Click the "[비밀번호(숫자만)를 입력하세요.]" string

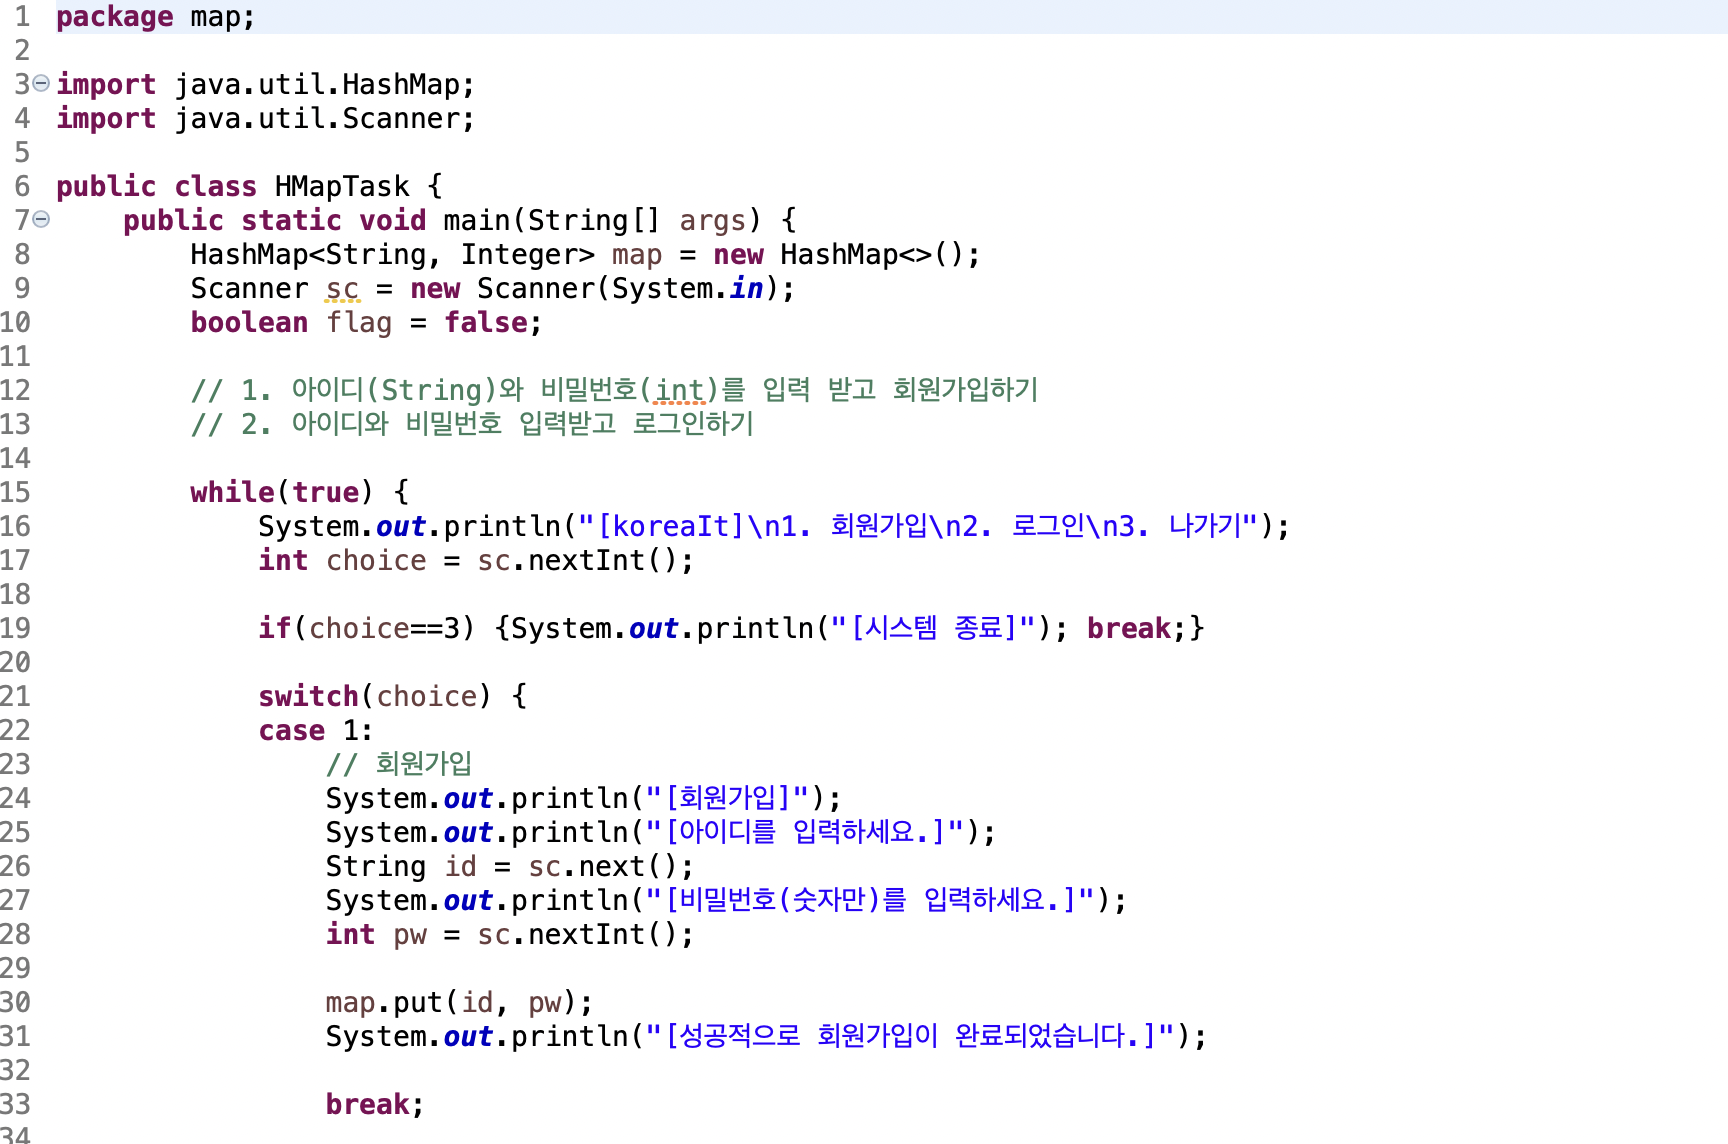(x=871, y=900)
